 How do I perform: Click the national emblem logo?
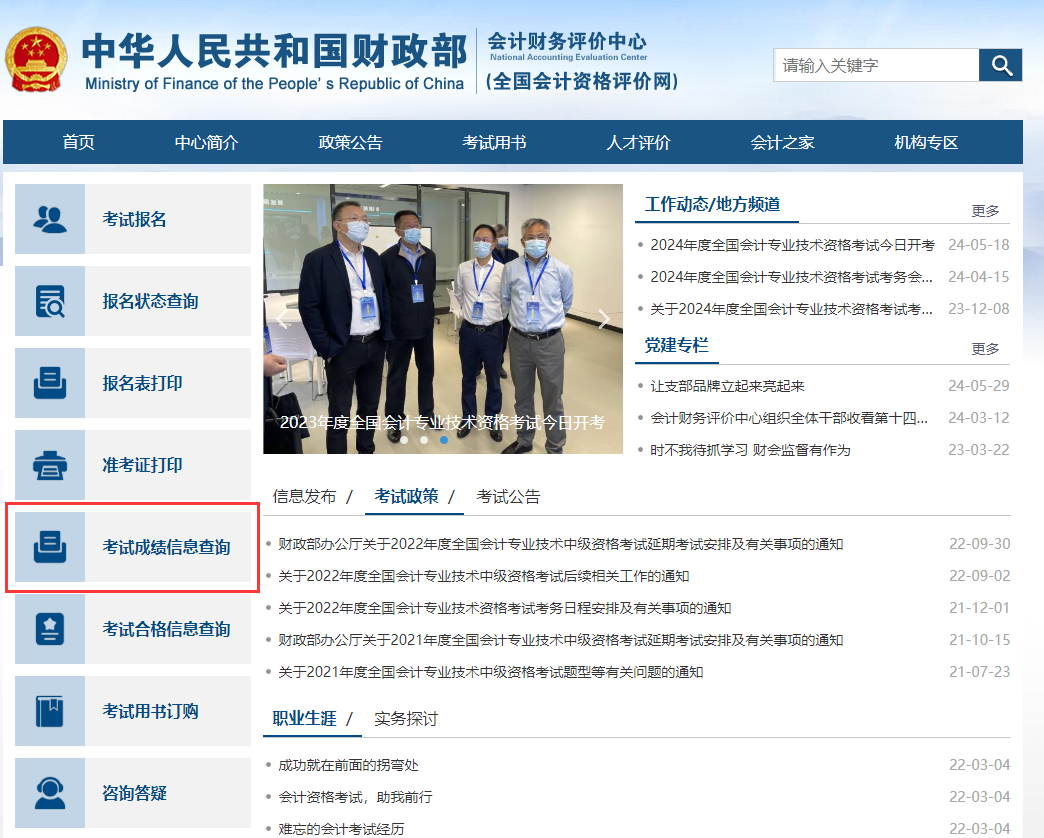pos(37,59)
